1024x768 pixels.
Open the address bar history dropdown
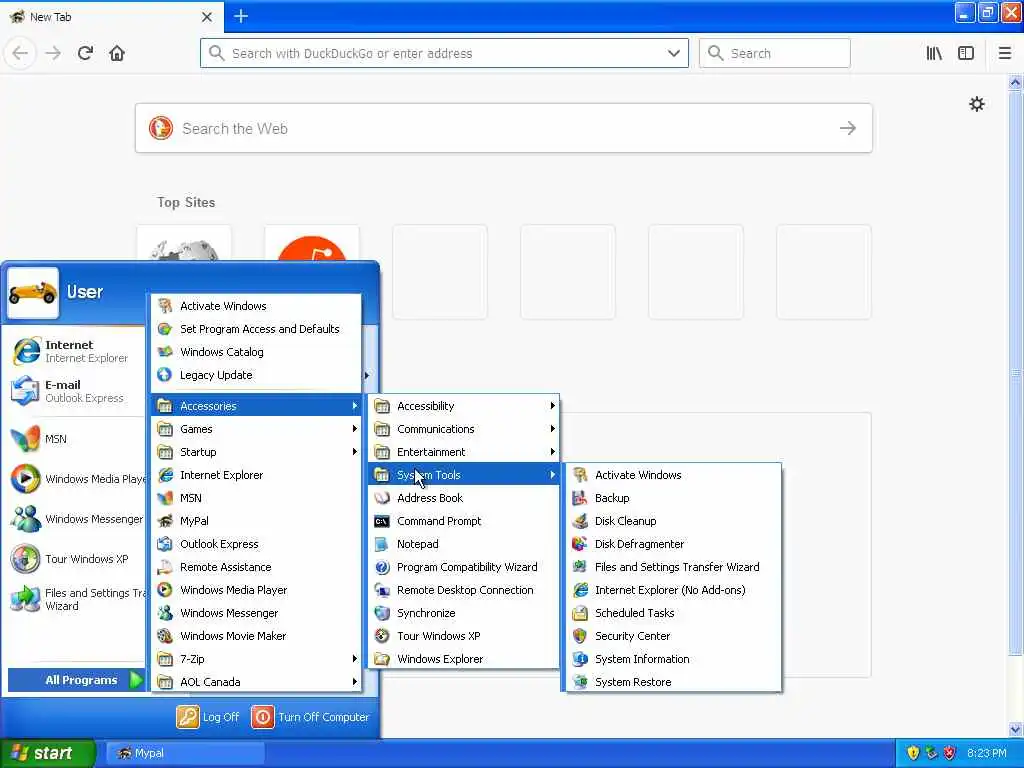click(673, 53)
